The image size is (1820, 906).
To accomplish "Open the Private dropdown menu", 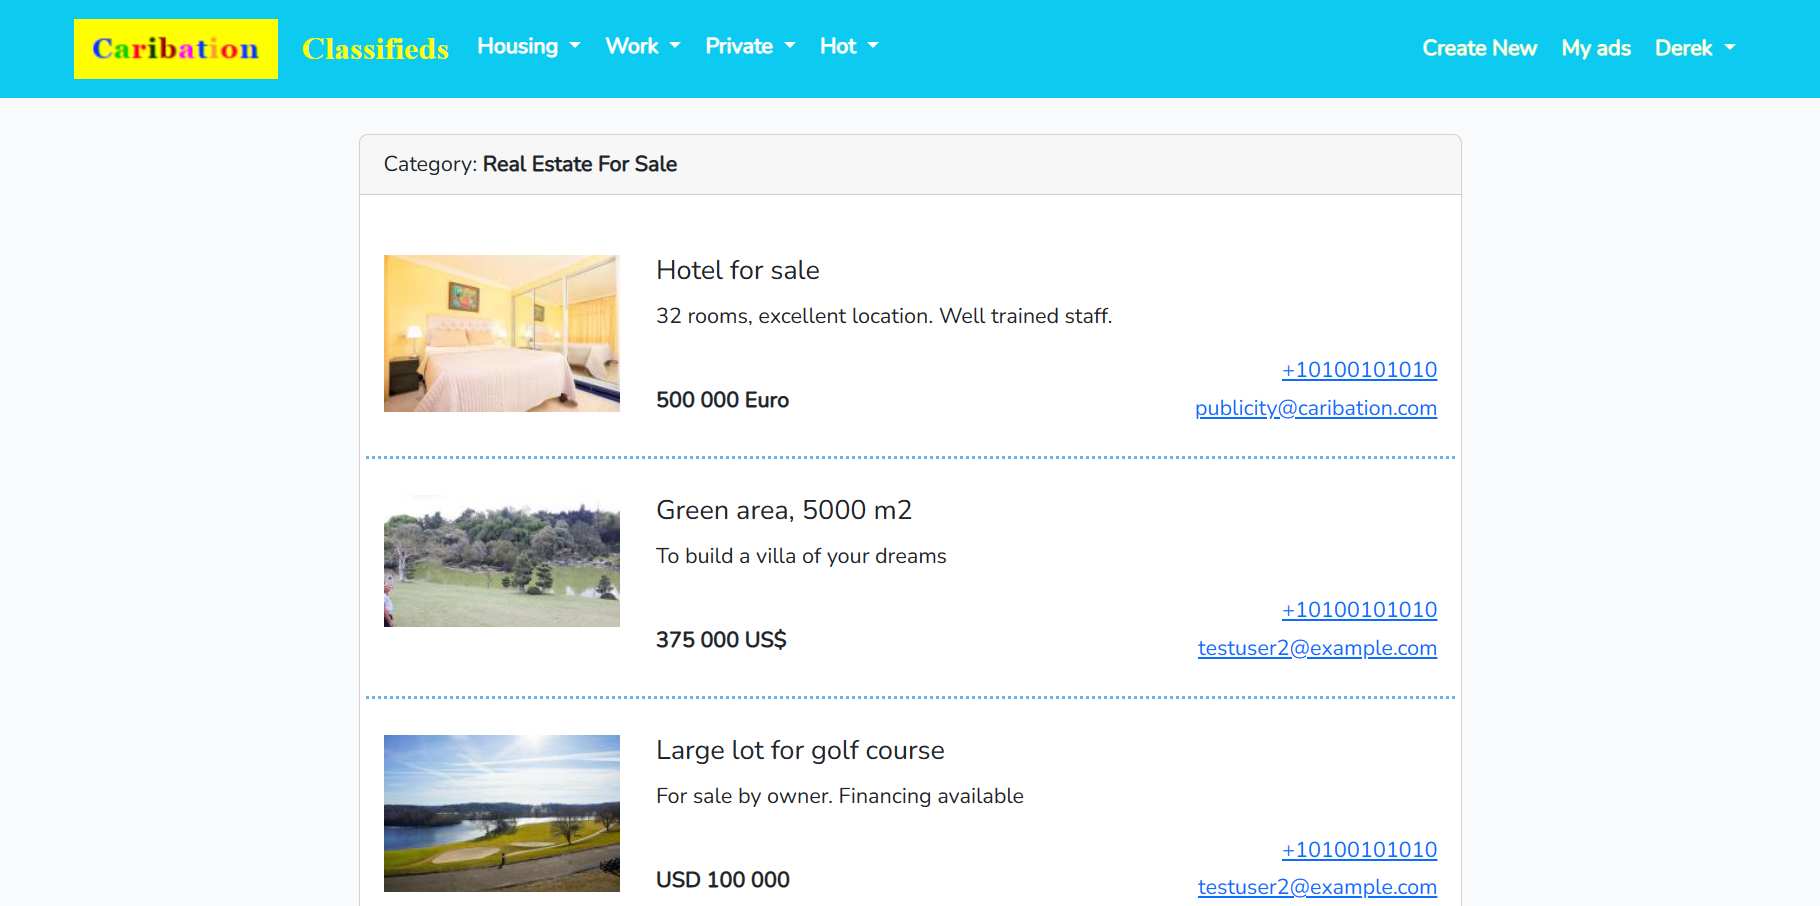I will click(750, 46).
